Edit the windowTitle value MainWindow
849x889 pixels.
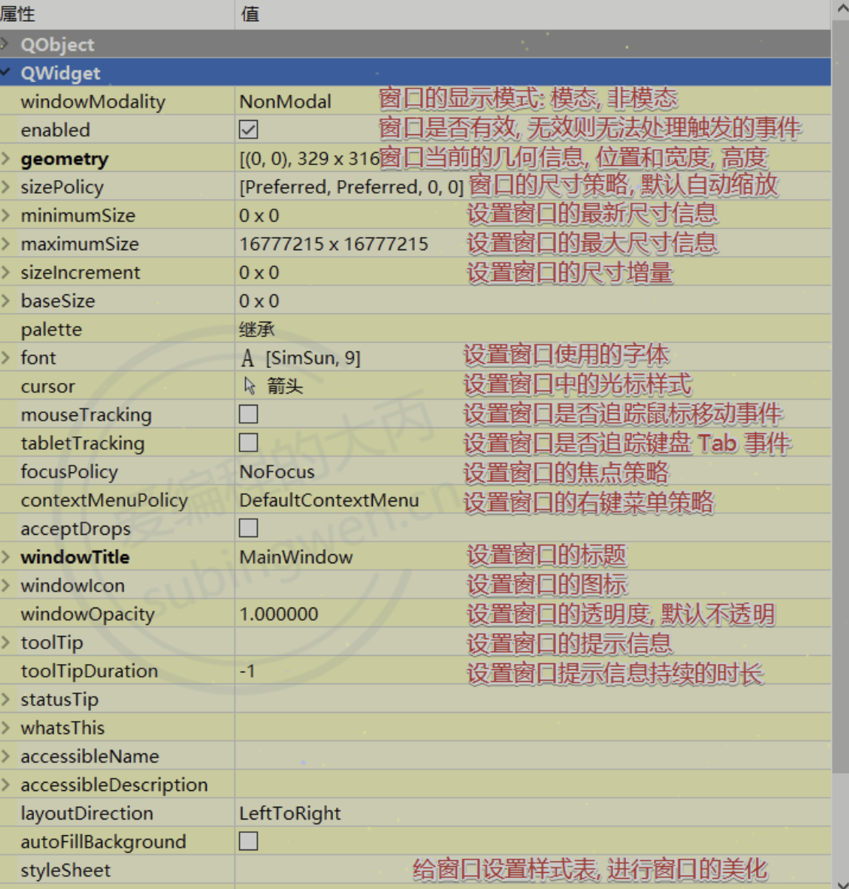(296, 557)
